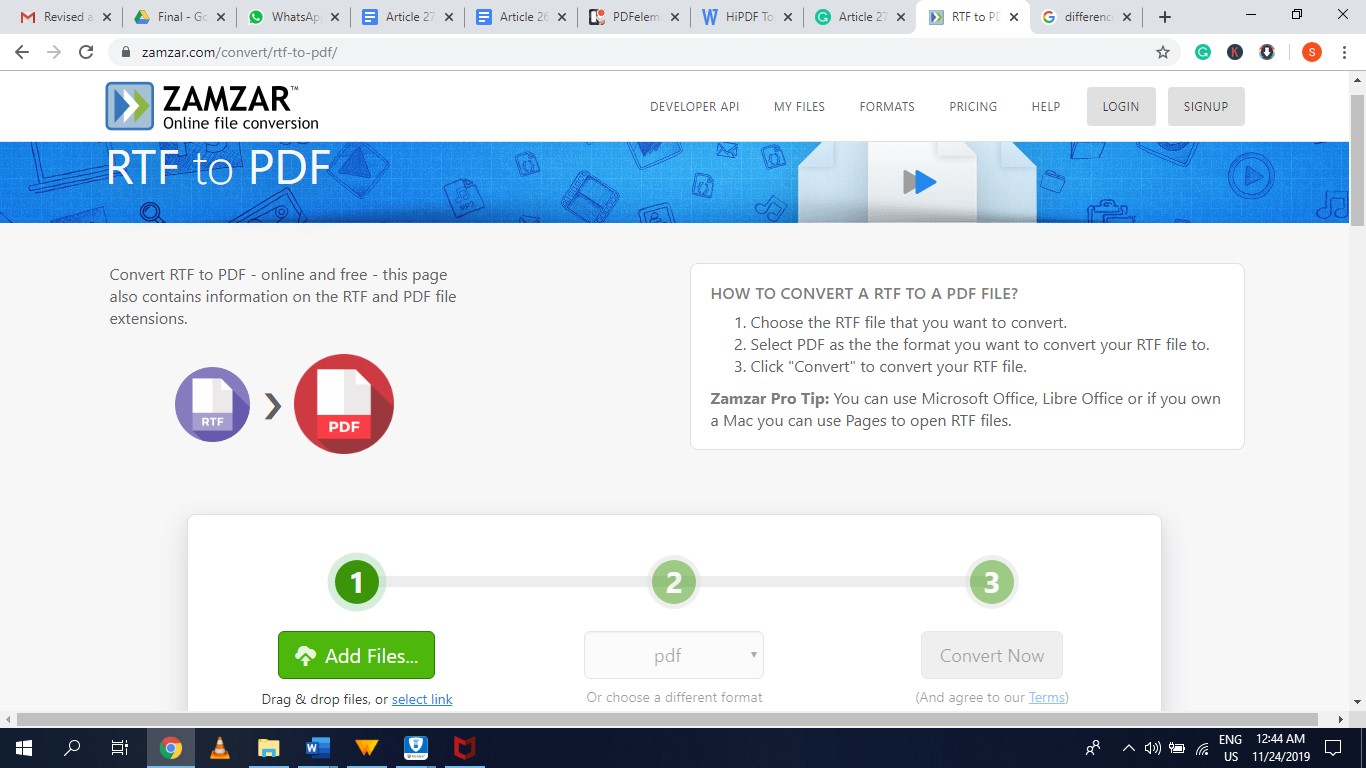Viewport: 1366px width, 768px height.
Task: Open the Chrome three-dot menu
Action: click(1345, 52)
